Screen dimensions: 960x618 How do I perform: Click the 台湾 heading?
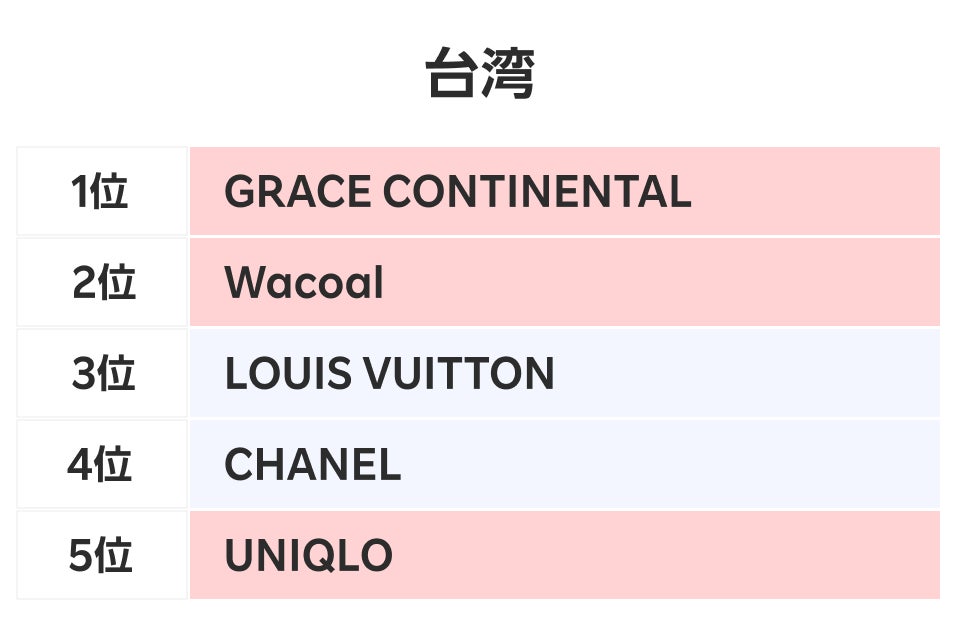pyautogui.click(x=480, y=75)
